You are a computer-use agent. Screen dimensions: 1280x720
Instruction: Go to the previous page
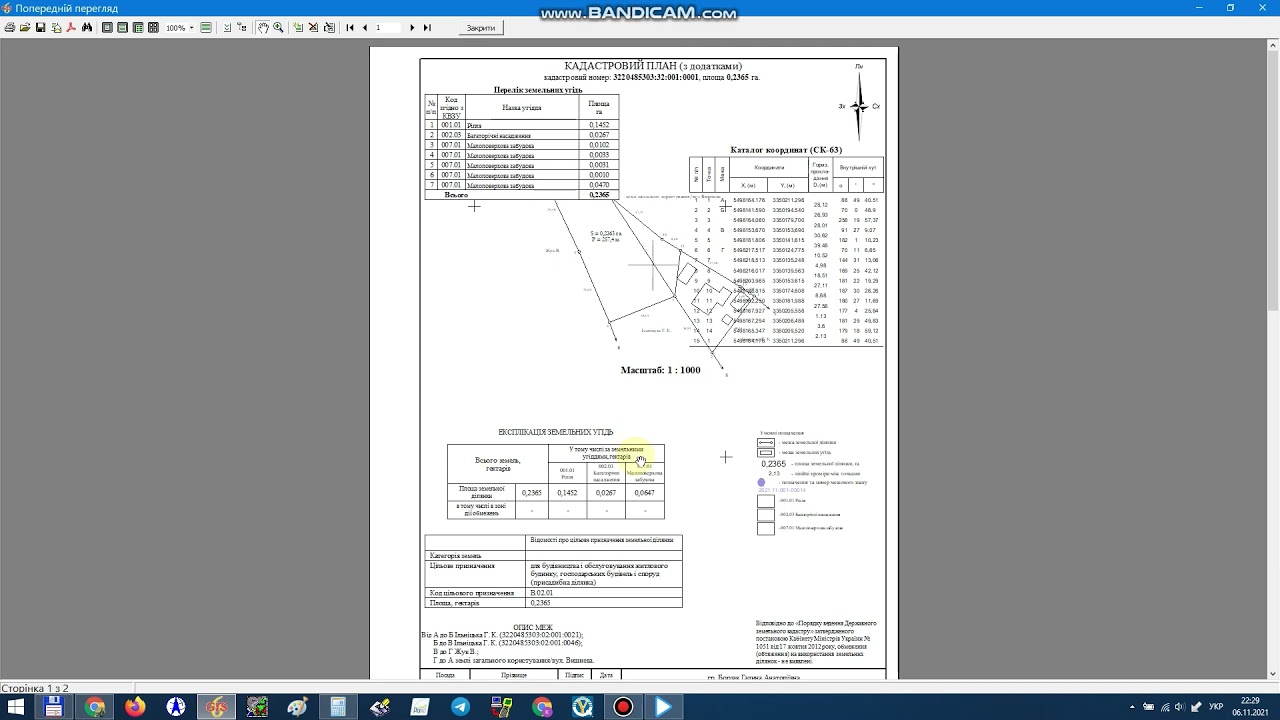364,28
